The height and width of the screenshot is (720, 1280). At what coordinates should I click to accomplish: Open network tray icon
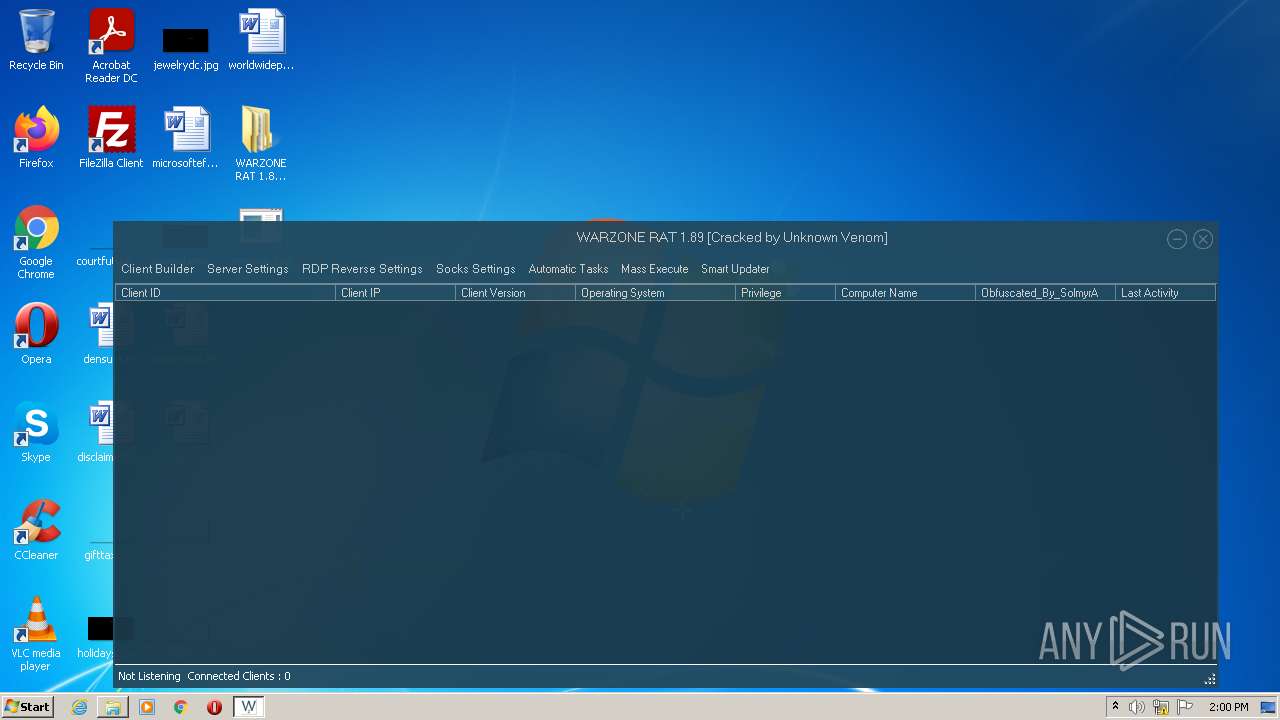[1161, 707]
